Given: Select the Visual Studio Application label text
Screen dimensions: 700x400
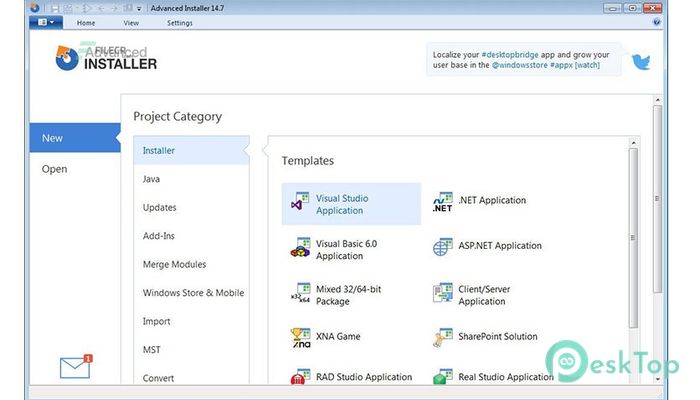Looking at the screenshot, I should 342,204.
